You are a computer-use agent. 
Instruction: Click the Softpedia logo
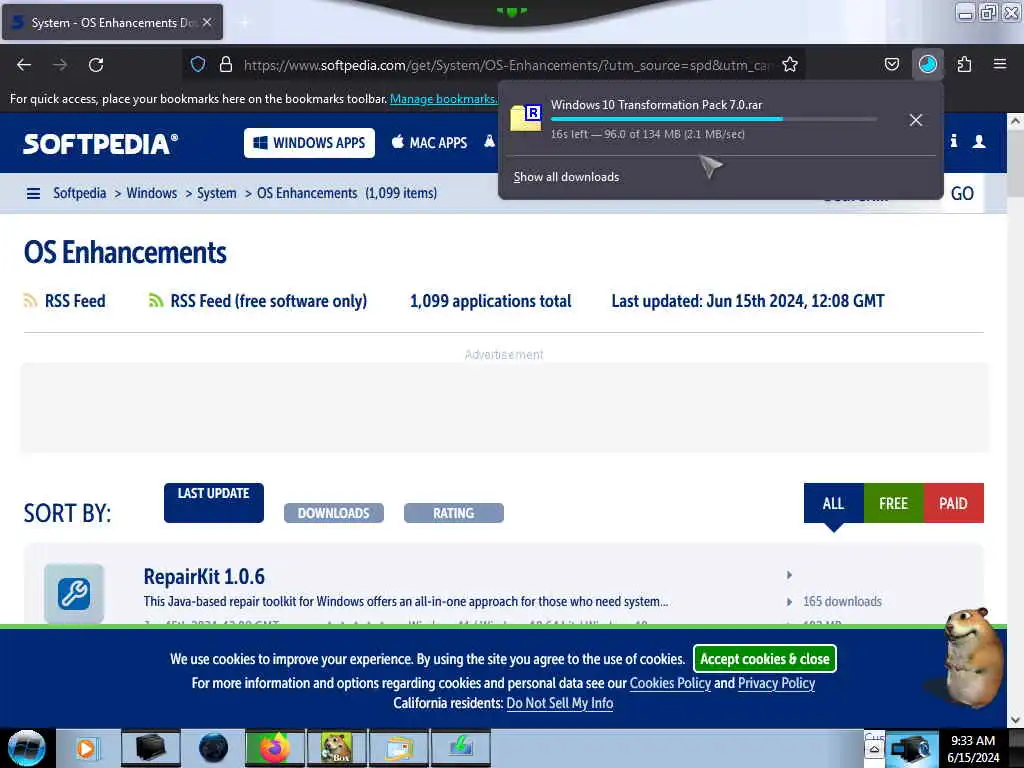coord(101,144)
